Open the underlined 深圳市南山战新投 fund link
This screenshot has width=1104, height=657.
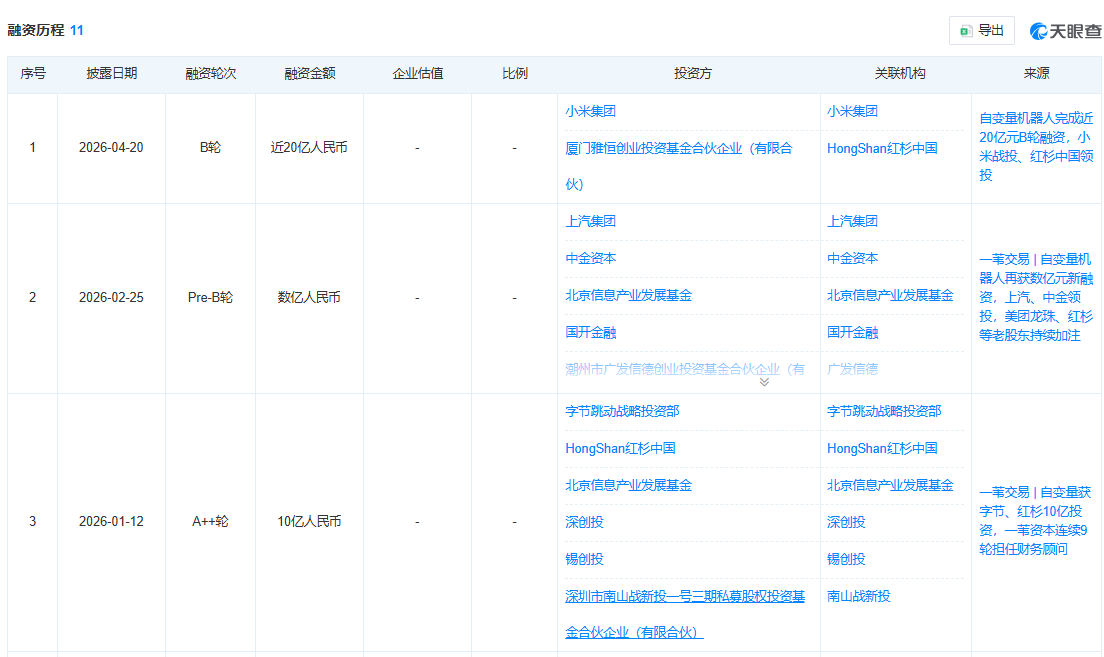click(x=684, y=597)
